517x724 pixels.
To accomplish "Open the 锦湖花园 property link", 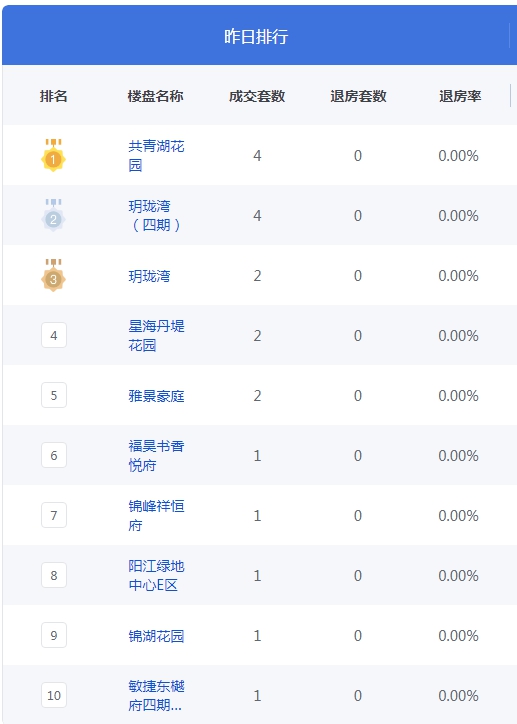I will (156, 636).
